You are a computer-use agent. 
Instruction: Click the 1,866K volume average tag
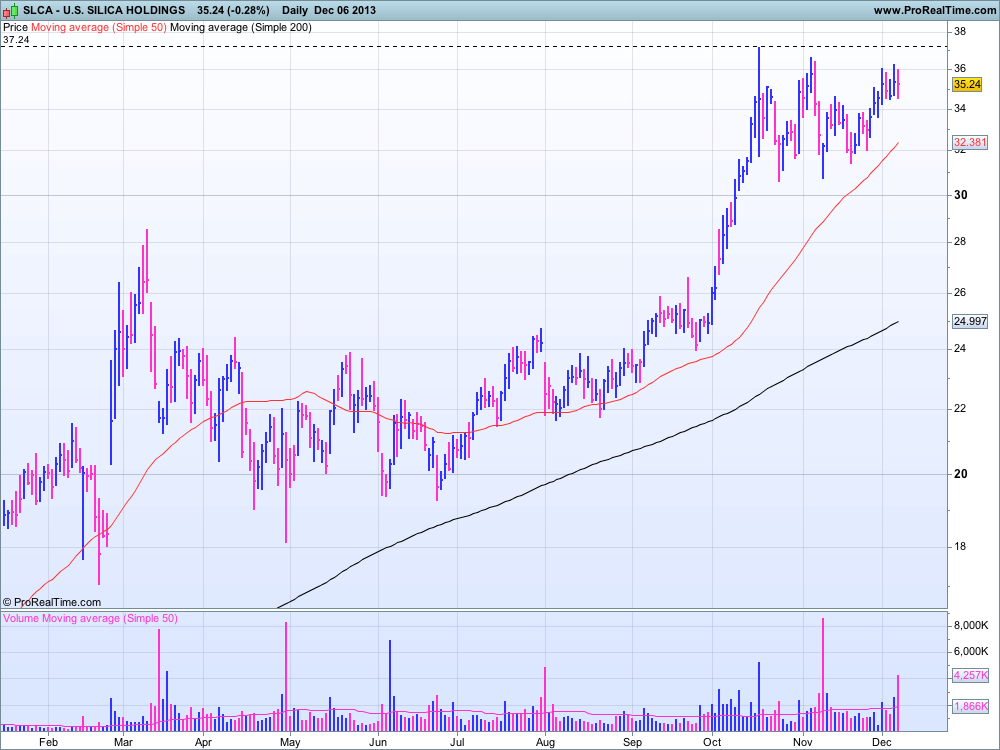click(x=970, y=706)
